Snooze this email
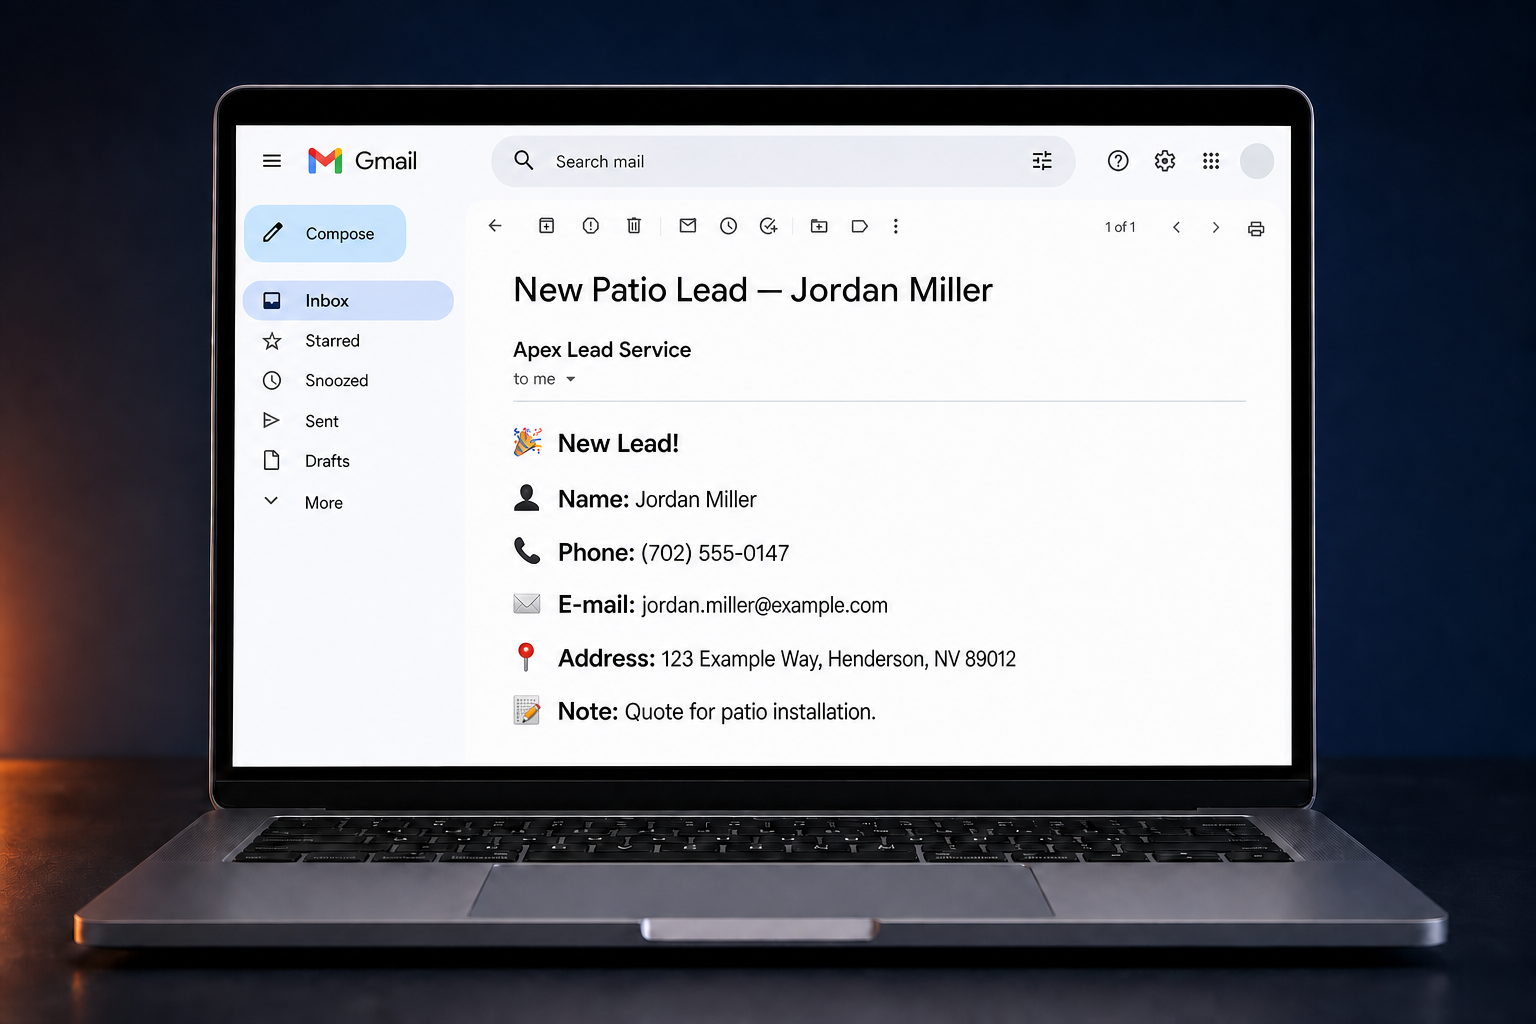 [x=729, y=226]
